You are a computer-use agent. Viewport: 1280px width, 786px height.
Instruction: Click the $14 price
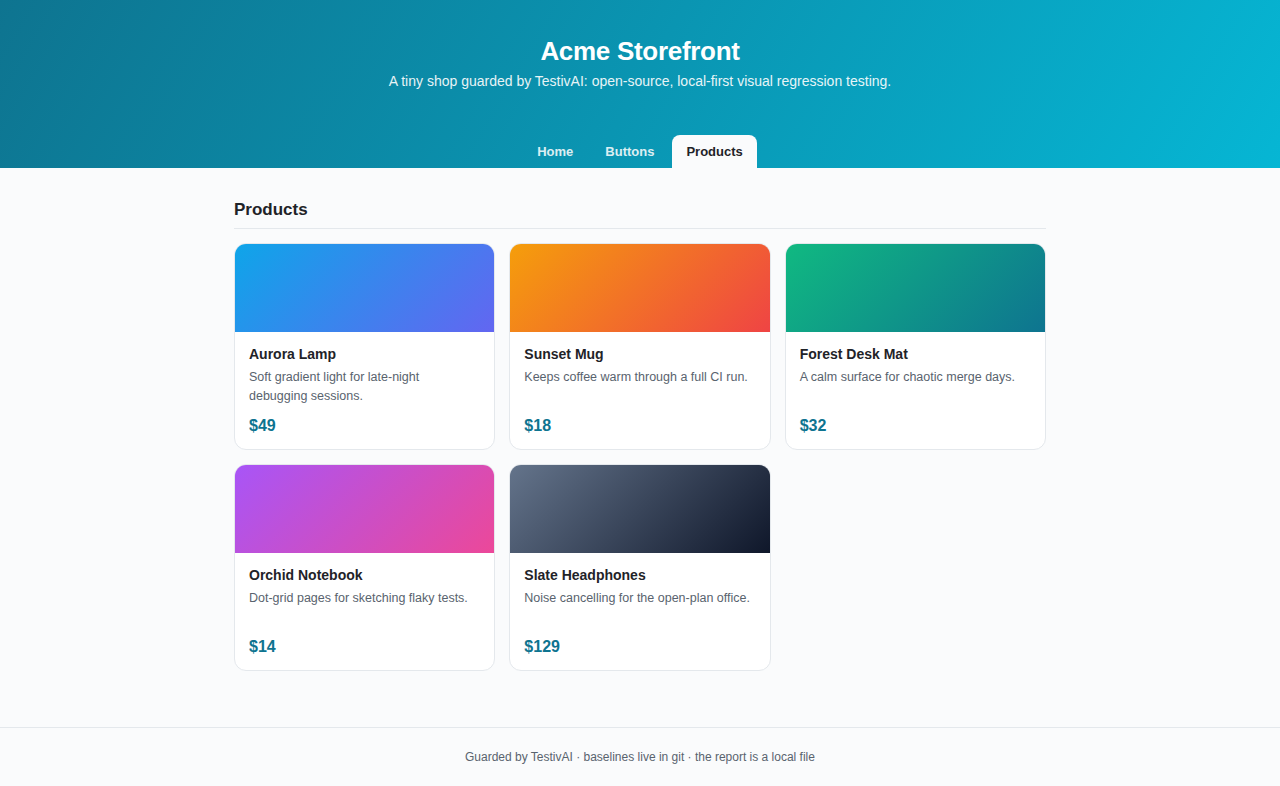262,646
